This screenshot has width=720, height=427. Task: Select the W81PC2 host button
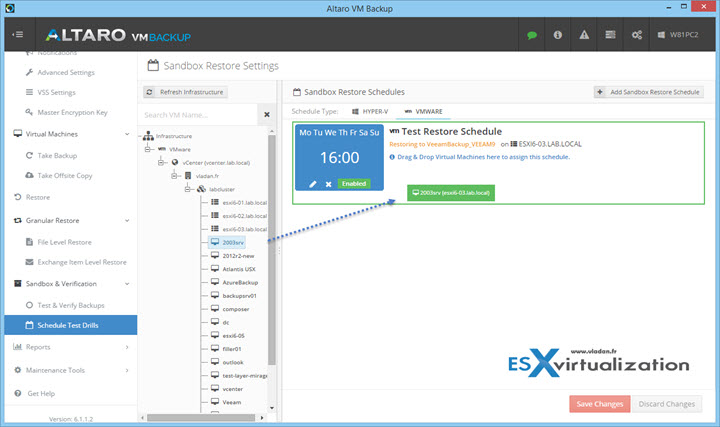pyautogui.click(x=678, y=35)
